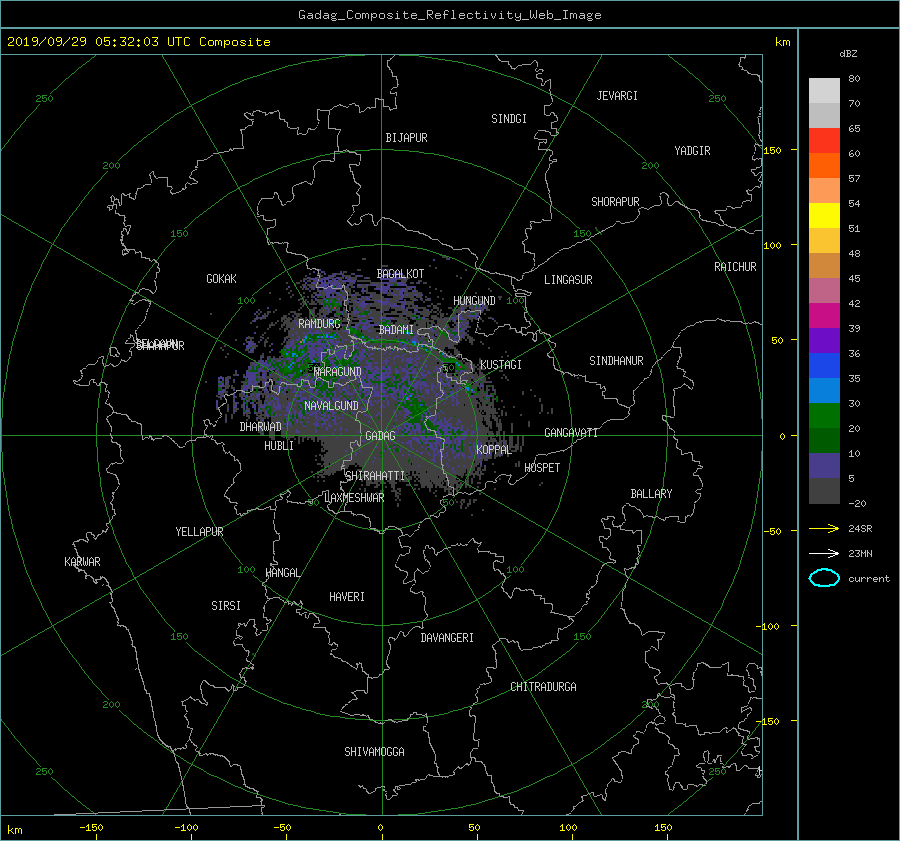Screen dimensions: 900x841
Task: Click the yellow 24SR arrow legend icon
Action: point(824,528)
